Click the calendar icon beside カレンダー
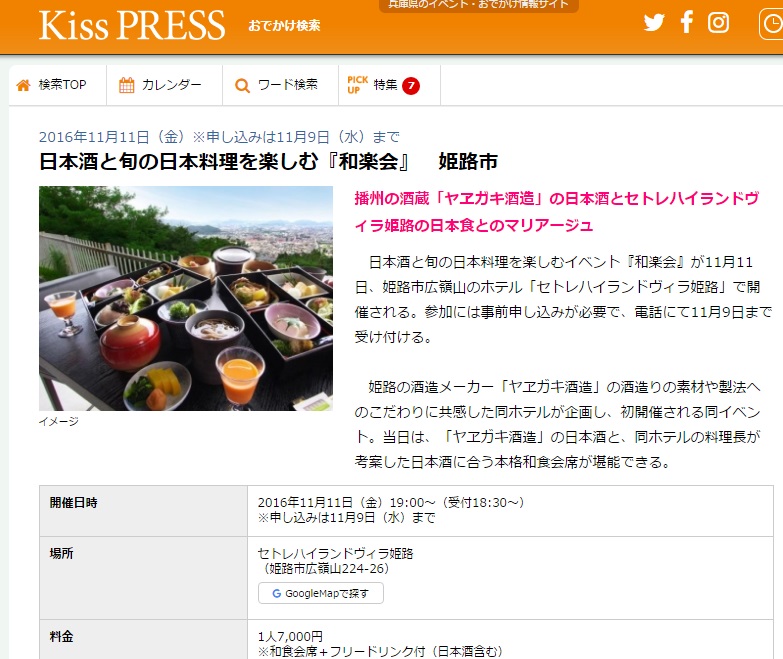The width and height of the screenshot is (783, 659). 126,85
